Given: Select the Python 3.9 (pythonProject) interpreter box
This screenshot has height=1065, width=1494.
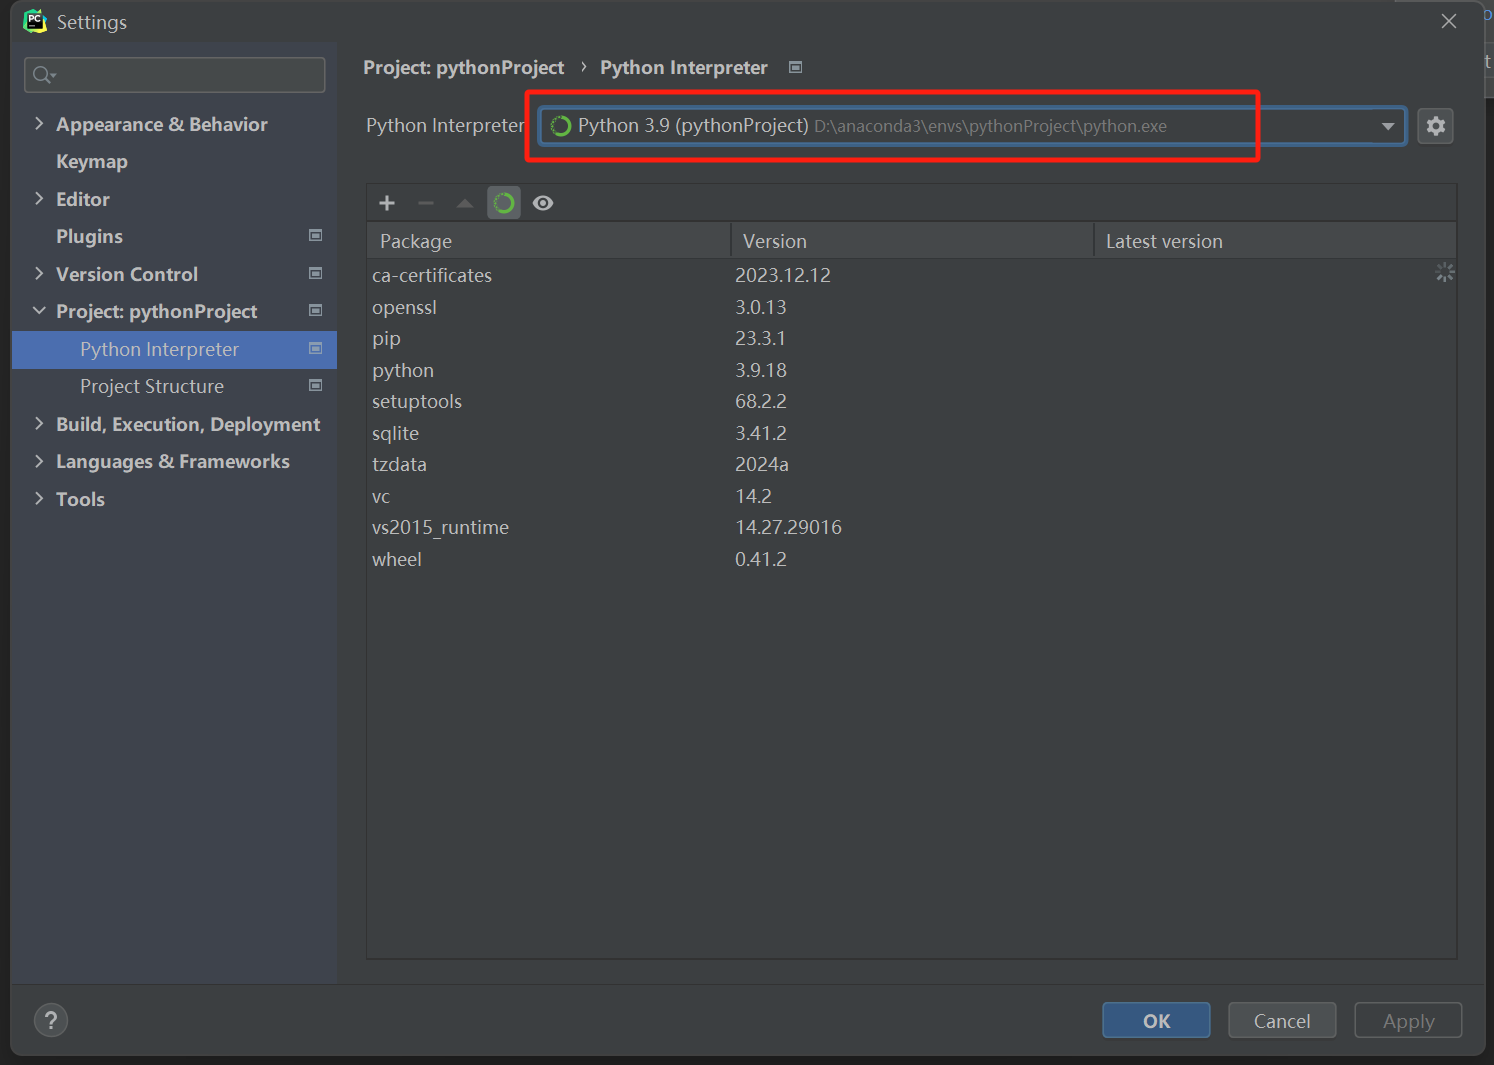Looking at the screenshot, I should (972, 126).
